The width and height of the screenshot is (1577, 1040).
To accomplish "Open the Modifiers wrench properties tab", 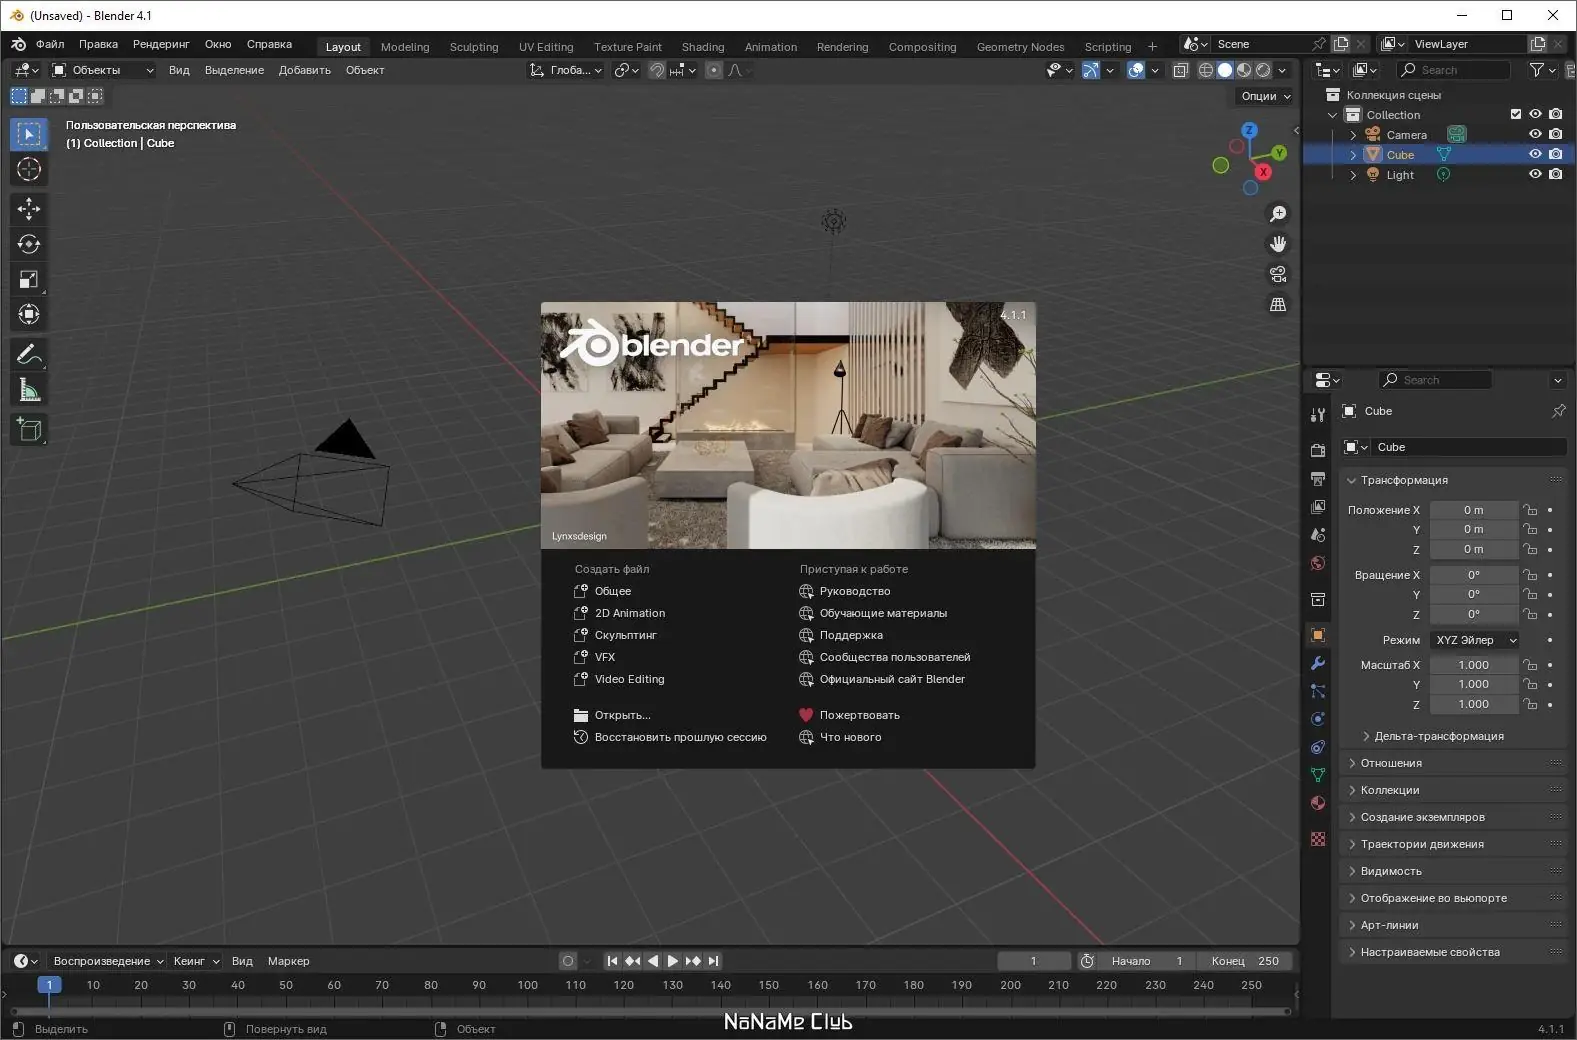I will pos(1318,663).
